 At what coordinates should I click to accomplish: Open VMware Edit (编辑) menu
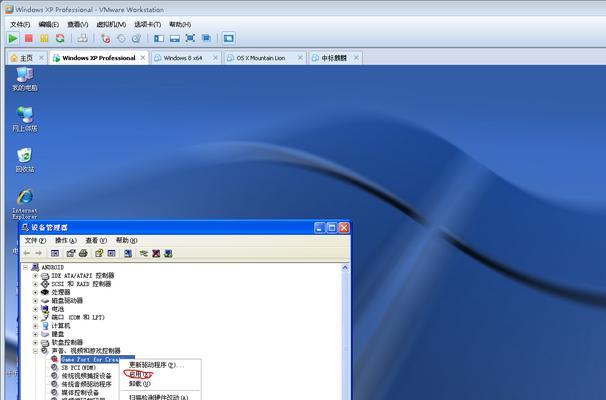pyautogui.click(x=49, y=24)
